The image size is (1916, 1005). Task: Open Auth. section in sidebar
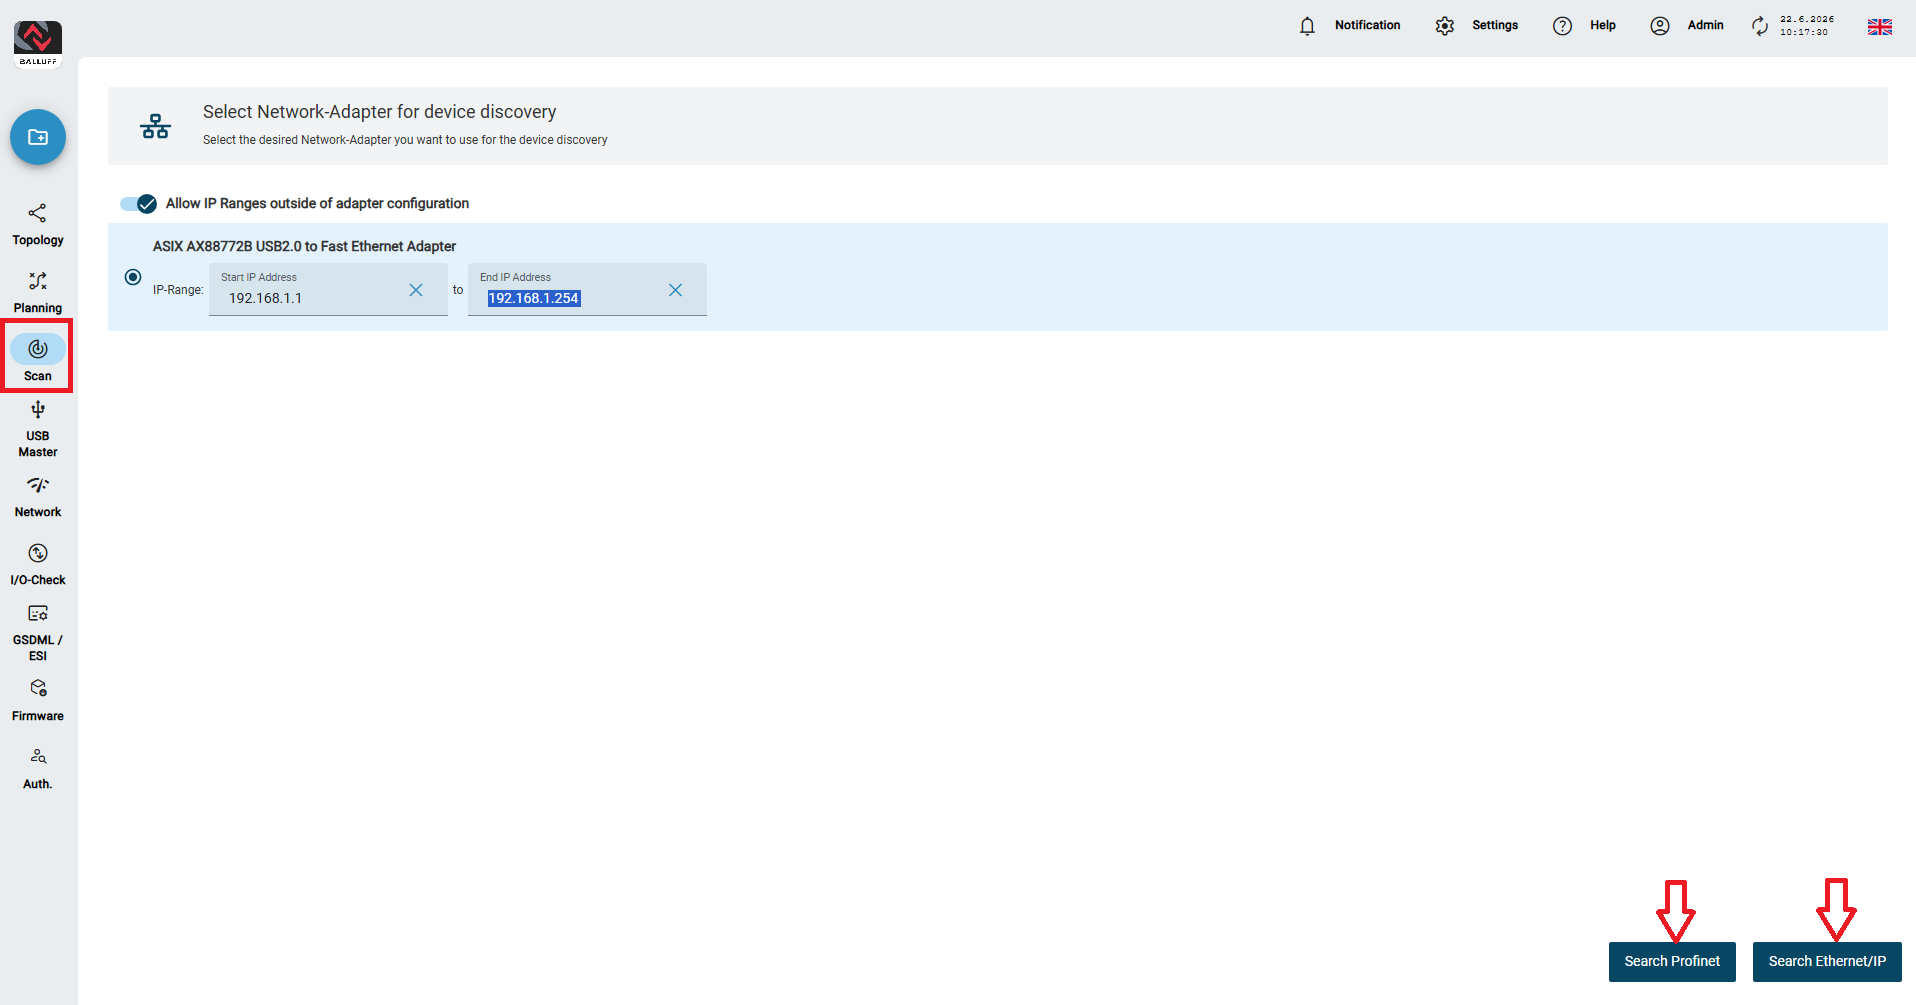coord(38,769)
